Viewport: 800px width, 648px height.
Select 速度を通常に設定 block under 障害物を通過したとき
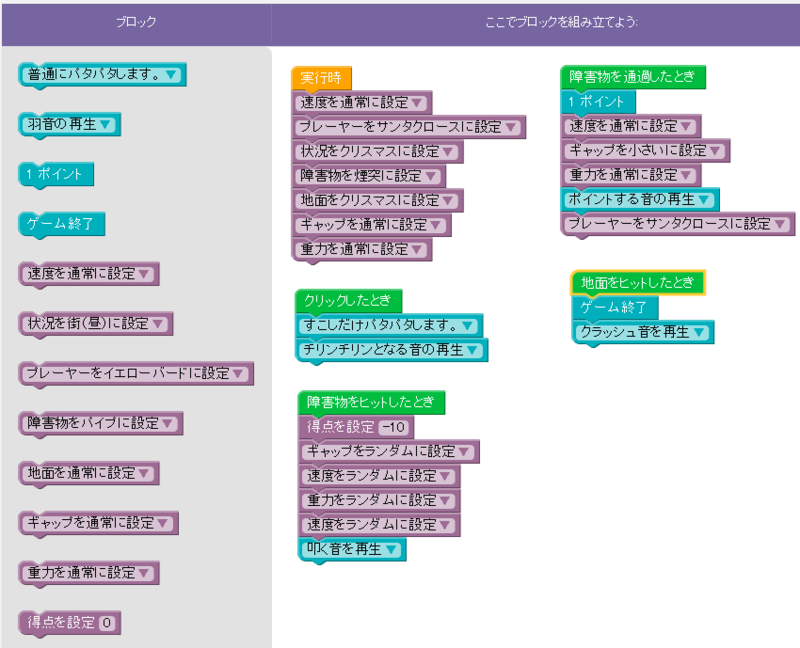(x=631, y=127)
